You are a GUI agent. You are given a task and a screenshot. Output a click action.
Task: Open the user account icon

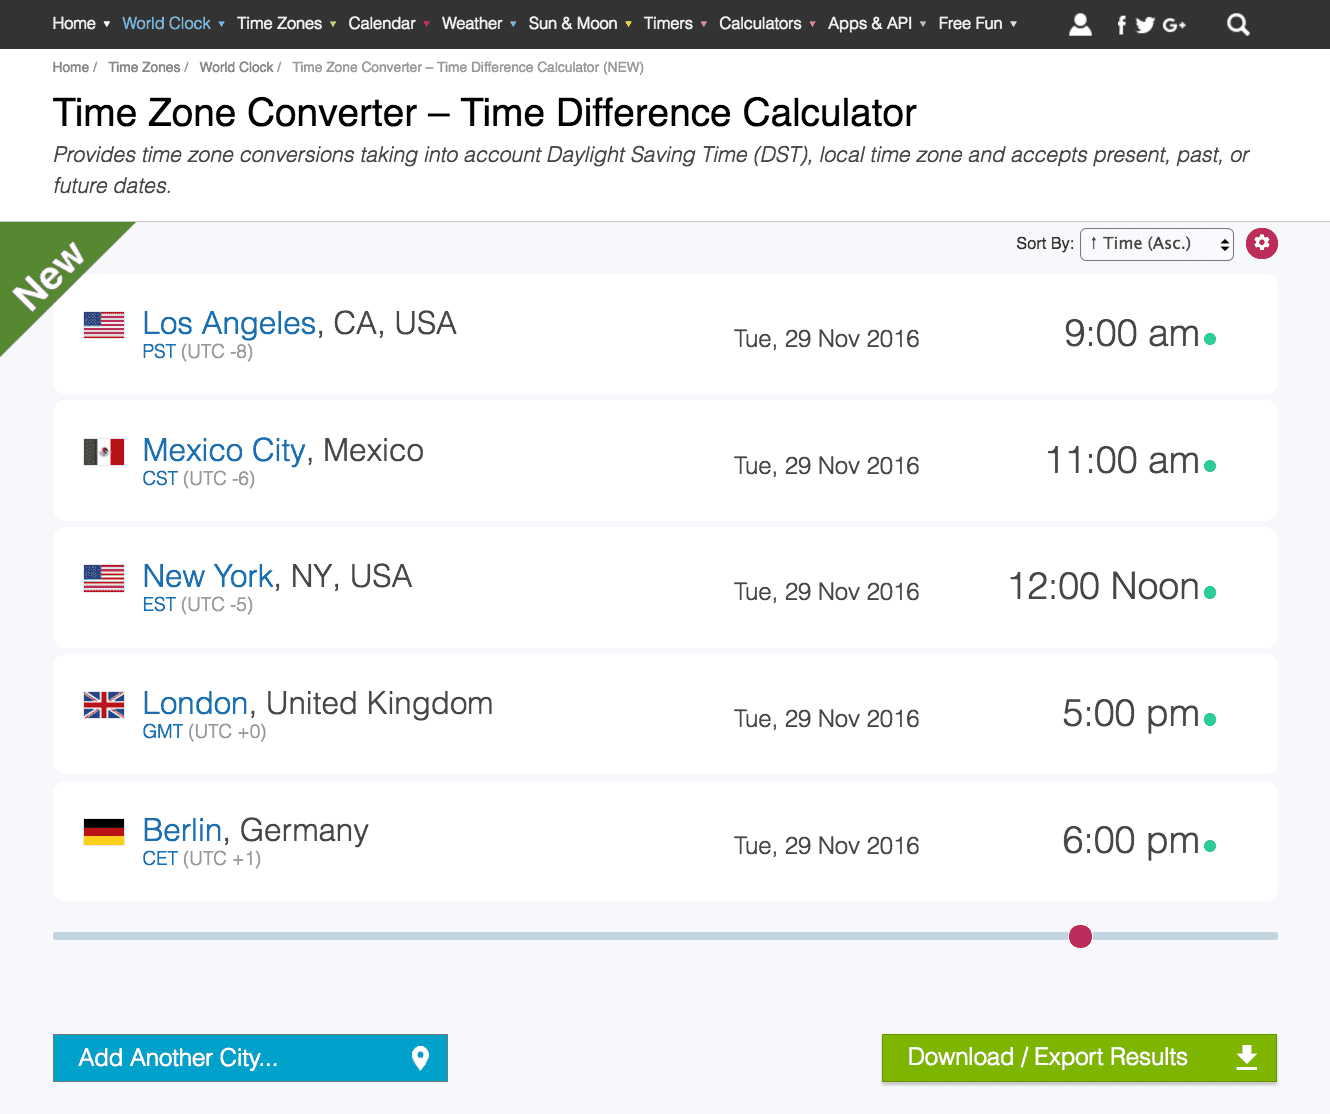(x=1080, y=24)
